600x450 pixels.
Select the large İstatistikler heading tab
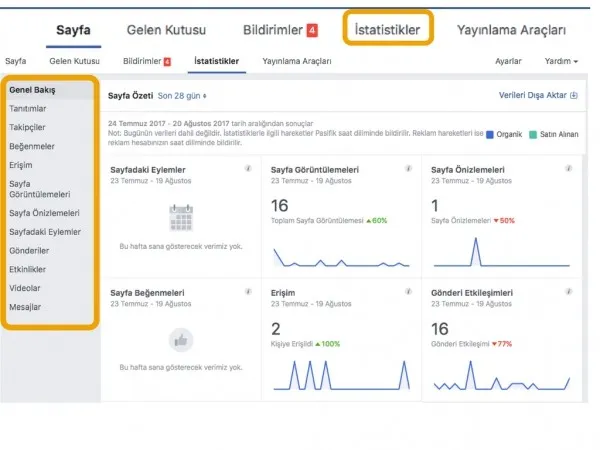(x=387, y=30)
